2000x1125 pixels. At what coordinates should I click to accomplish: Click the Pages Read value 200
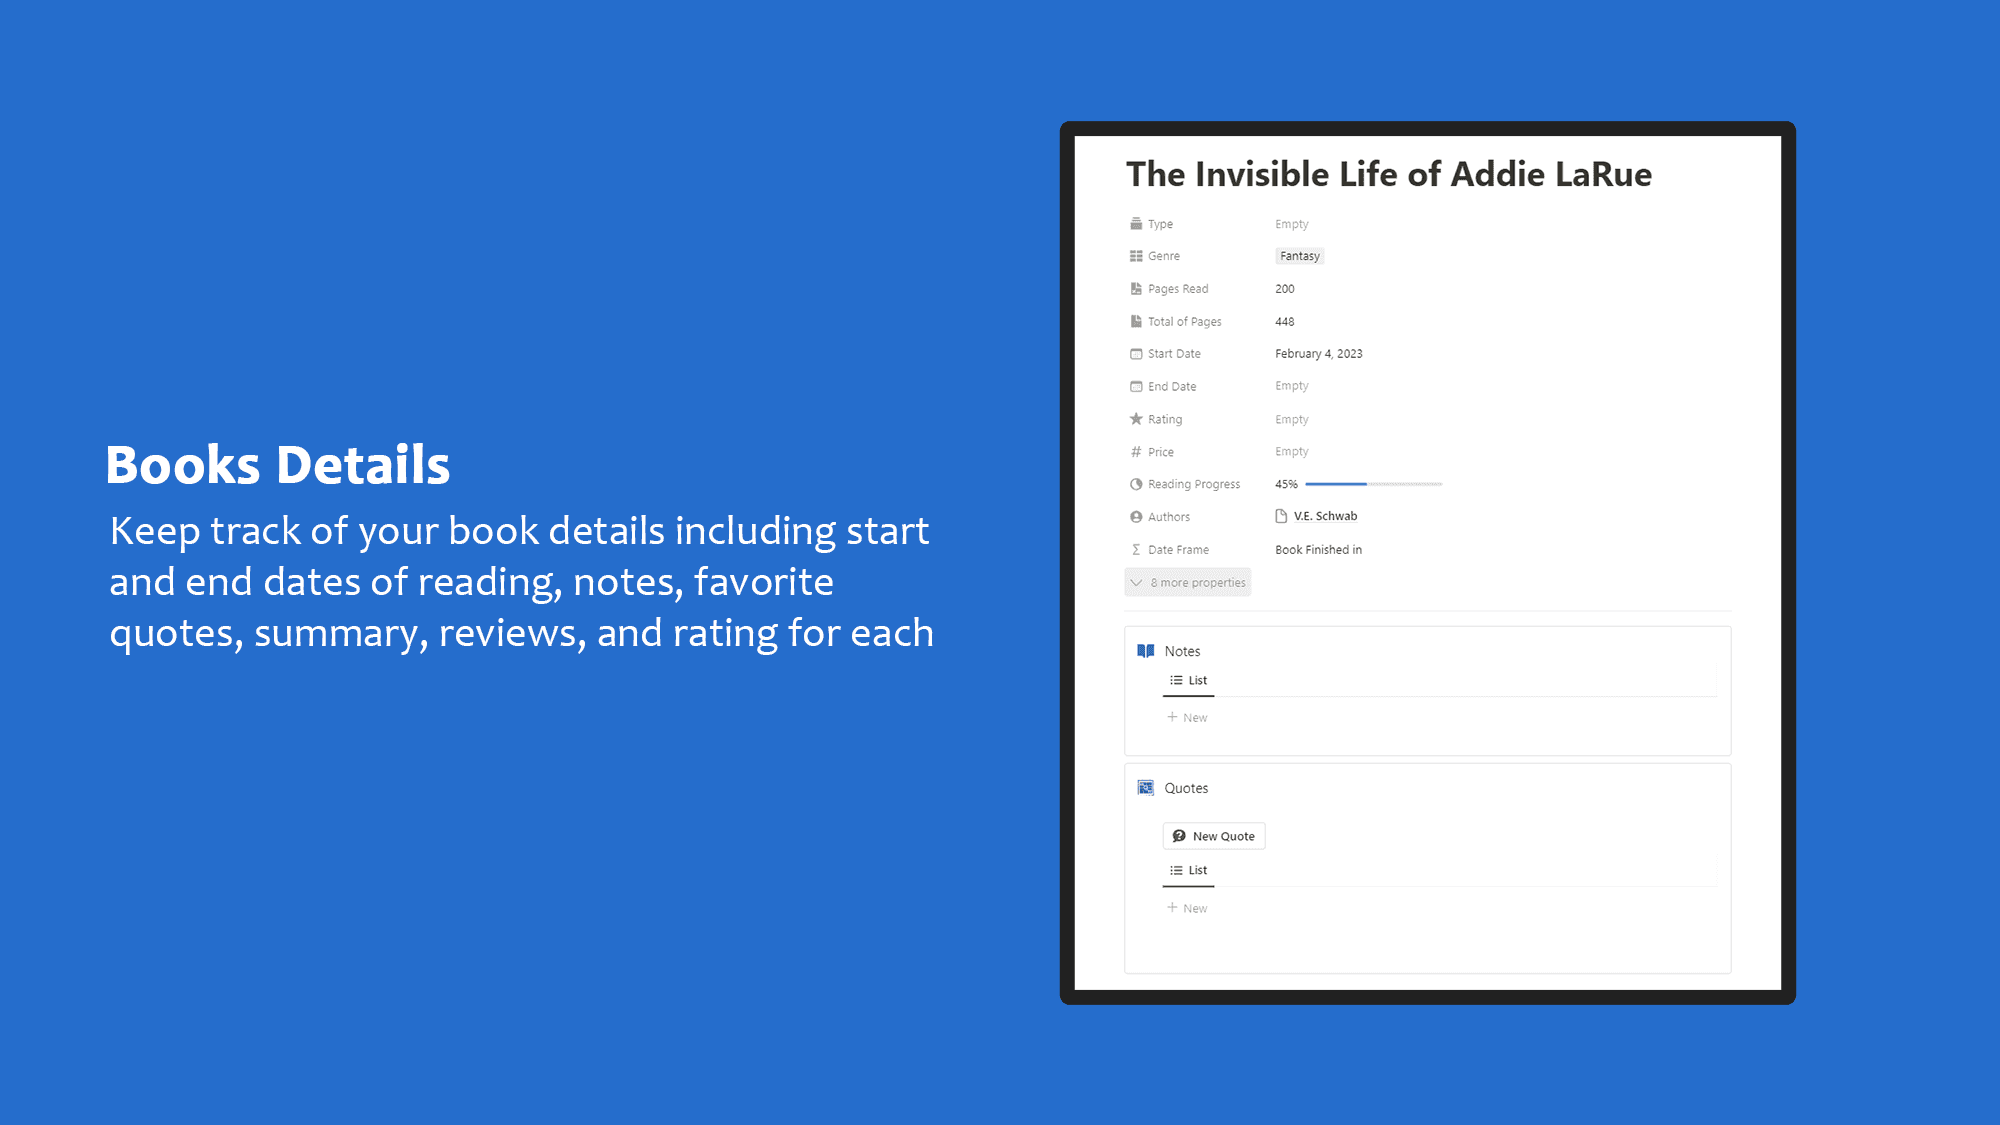(x=1285, y=289)
